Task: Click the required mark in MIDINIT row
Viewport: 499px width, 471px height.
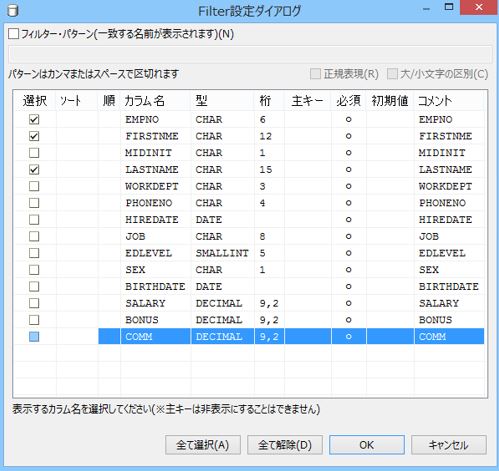Action: click(349, 153)
